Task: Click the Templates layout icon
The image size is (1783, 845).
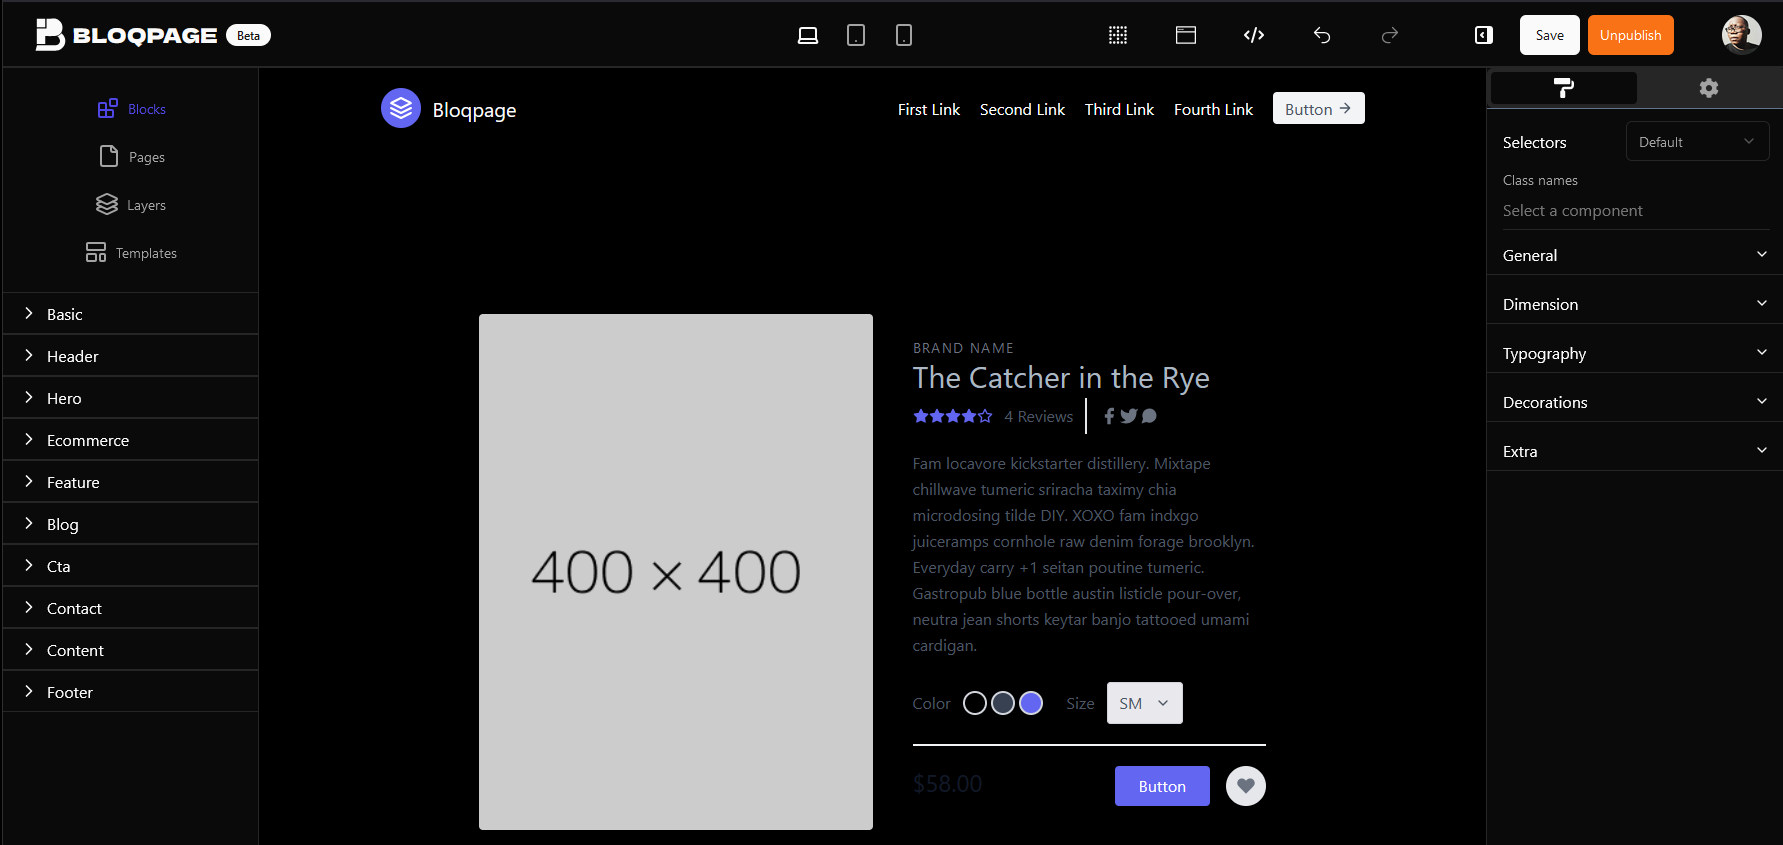Action: tap(96, 253)
